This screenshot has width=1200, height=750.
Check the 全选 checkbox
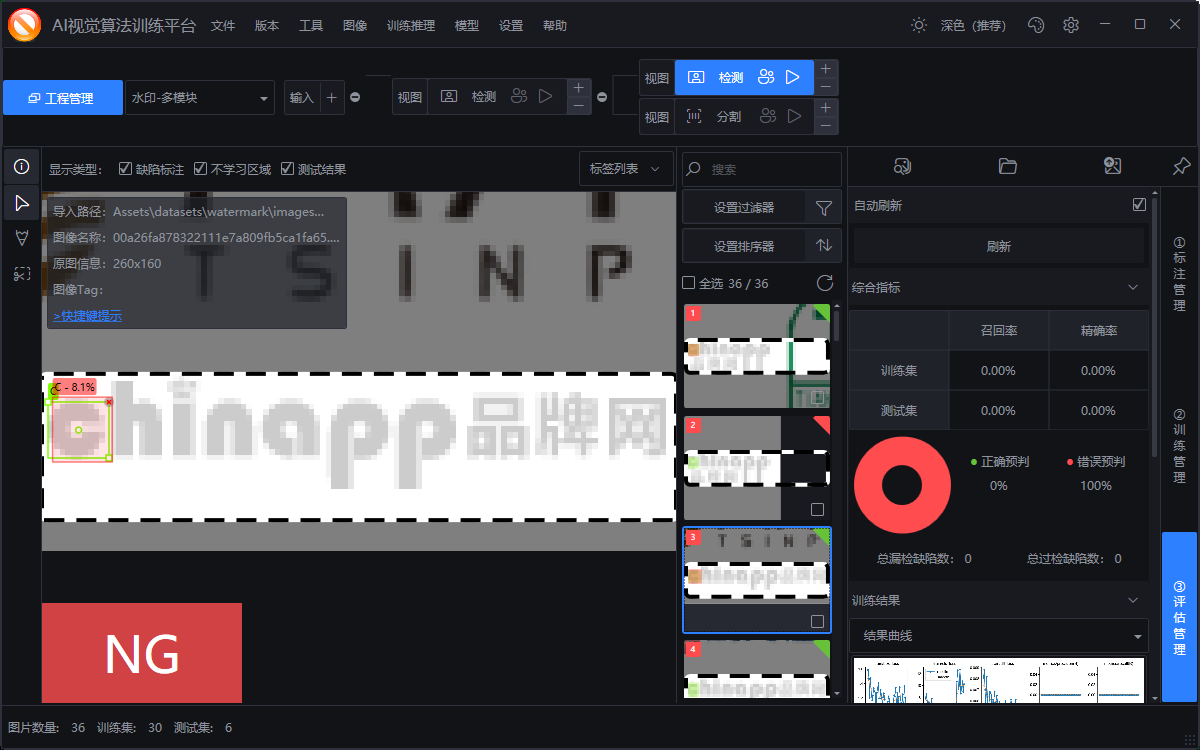coord(688,283)
